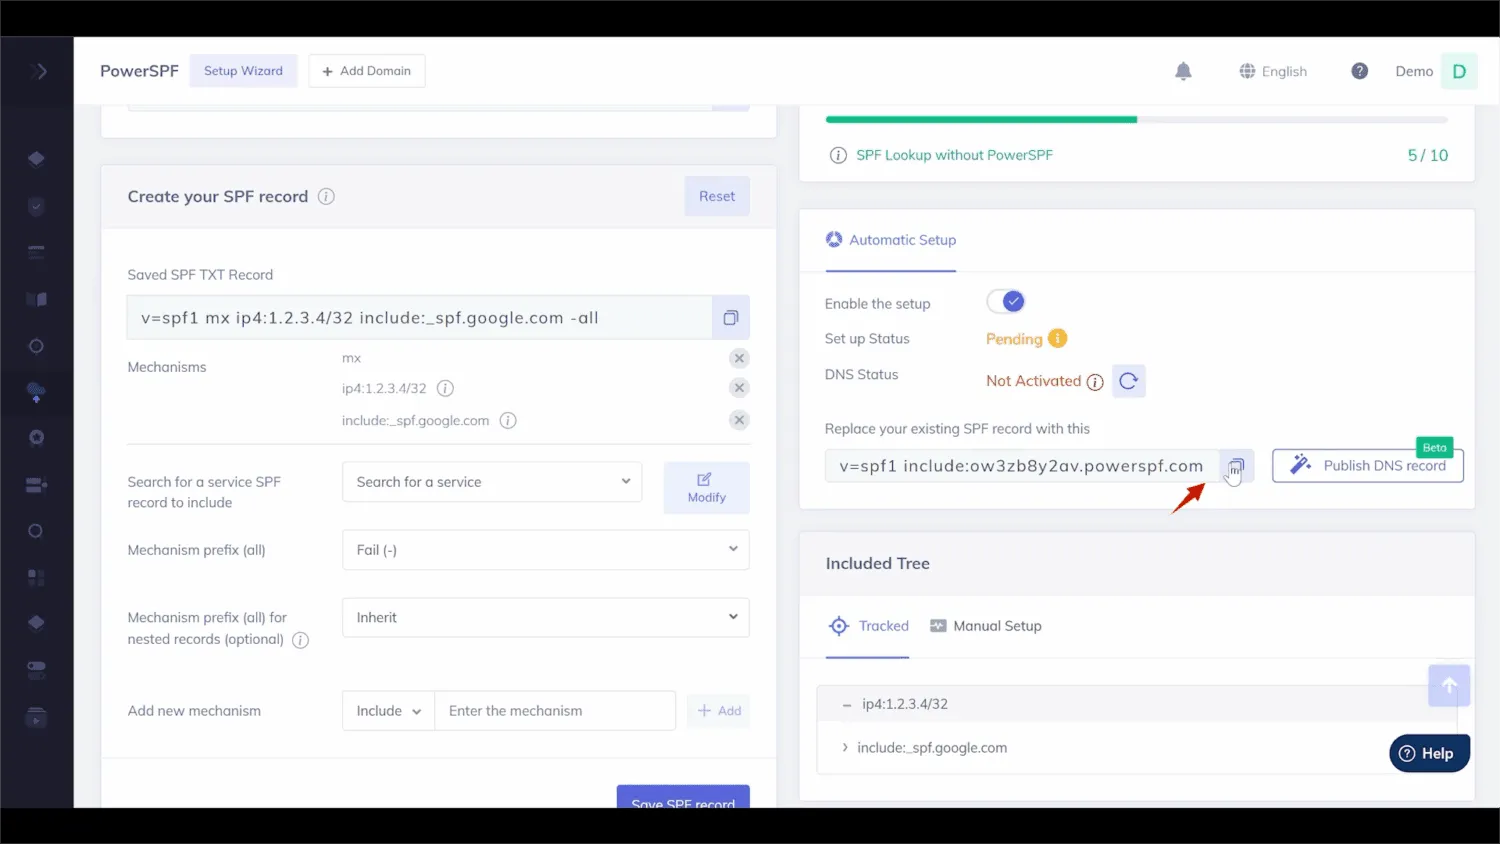Viewport: 1500px width, 844px height.
Task: Open Search for a service dropdown
Action: point(492,482)
